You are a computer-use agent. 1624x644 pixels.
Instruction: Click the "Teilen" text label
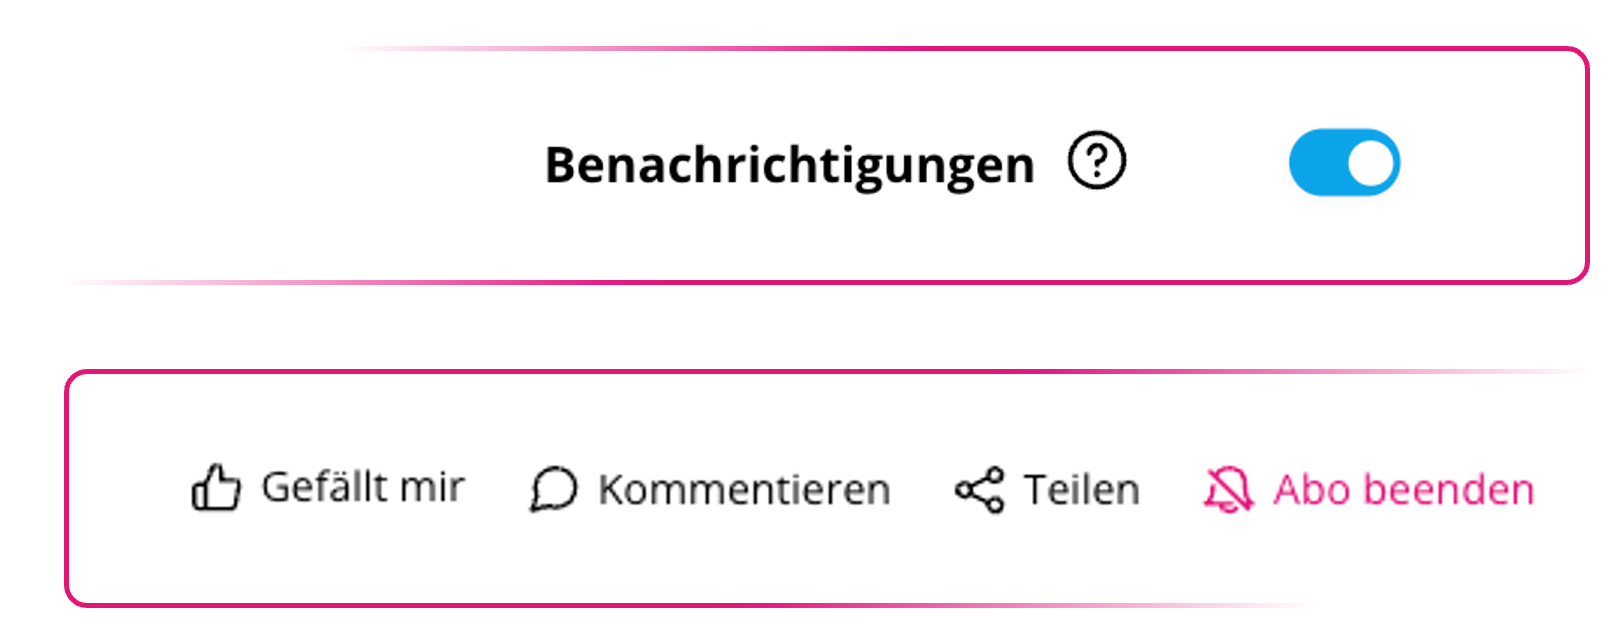tap(1081, 490)
